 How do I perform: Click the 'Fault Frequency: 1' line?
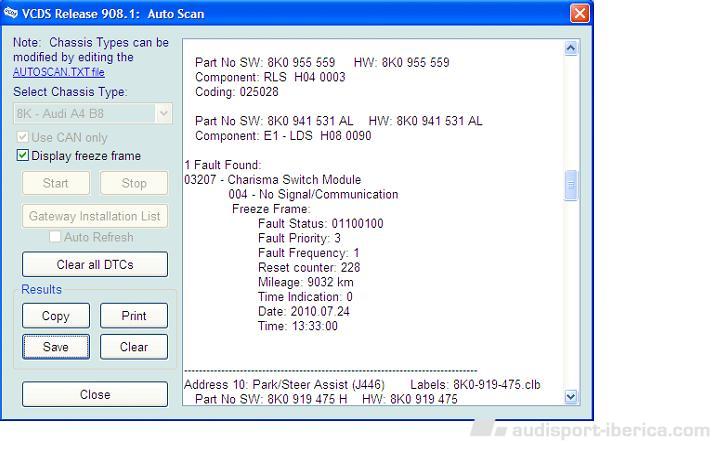309,253
